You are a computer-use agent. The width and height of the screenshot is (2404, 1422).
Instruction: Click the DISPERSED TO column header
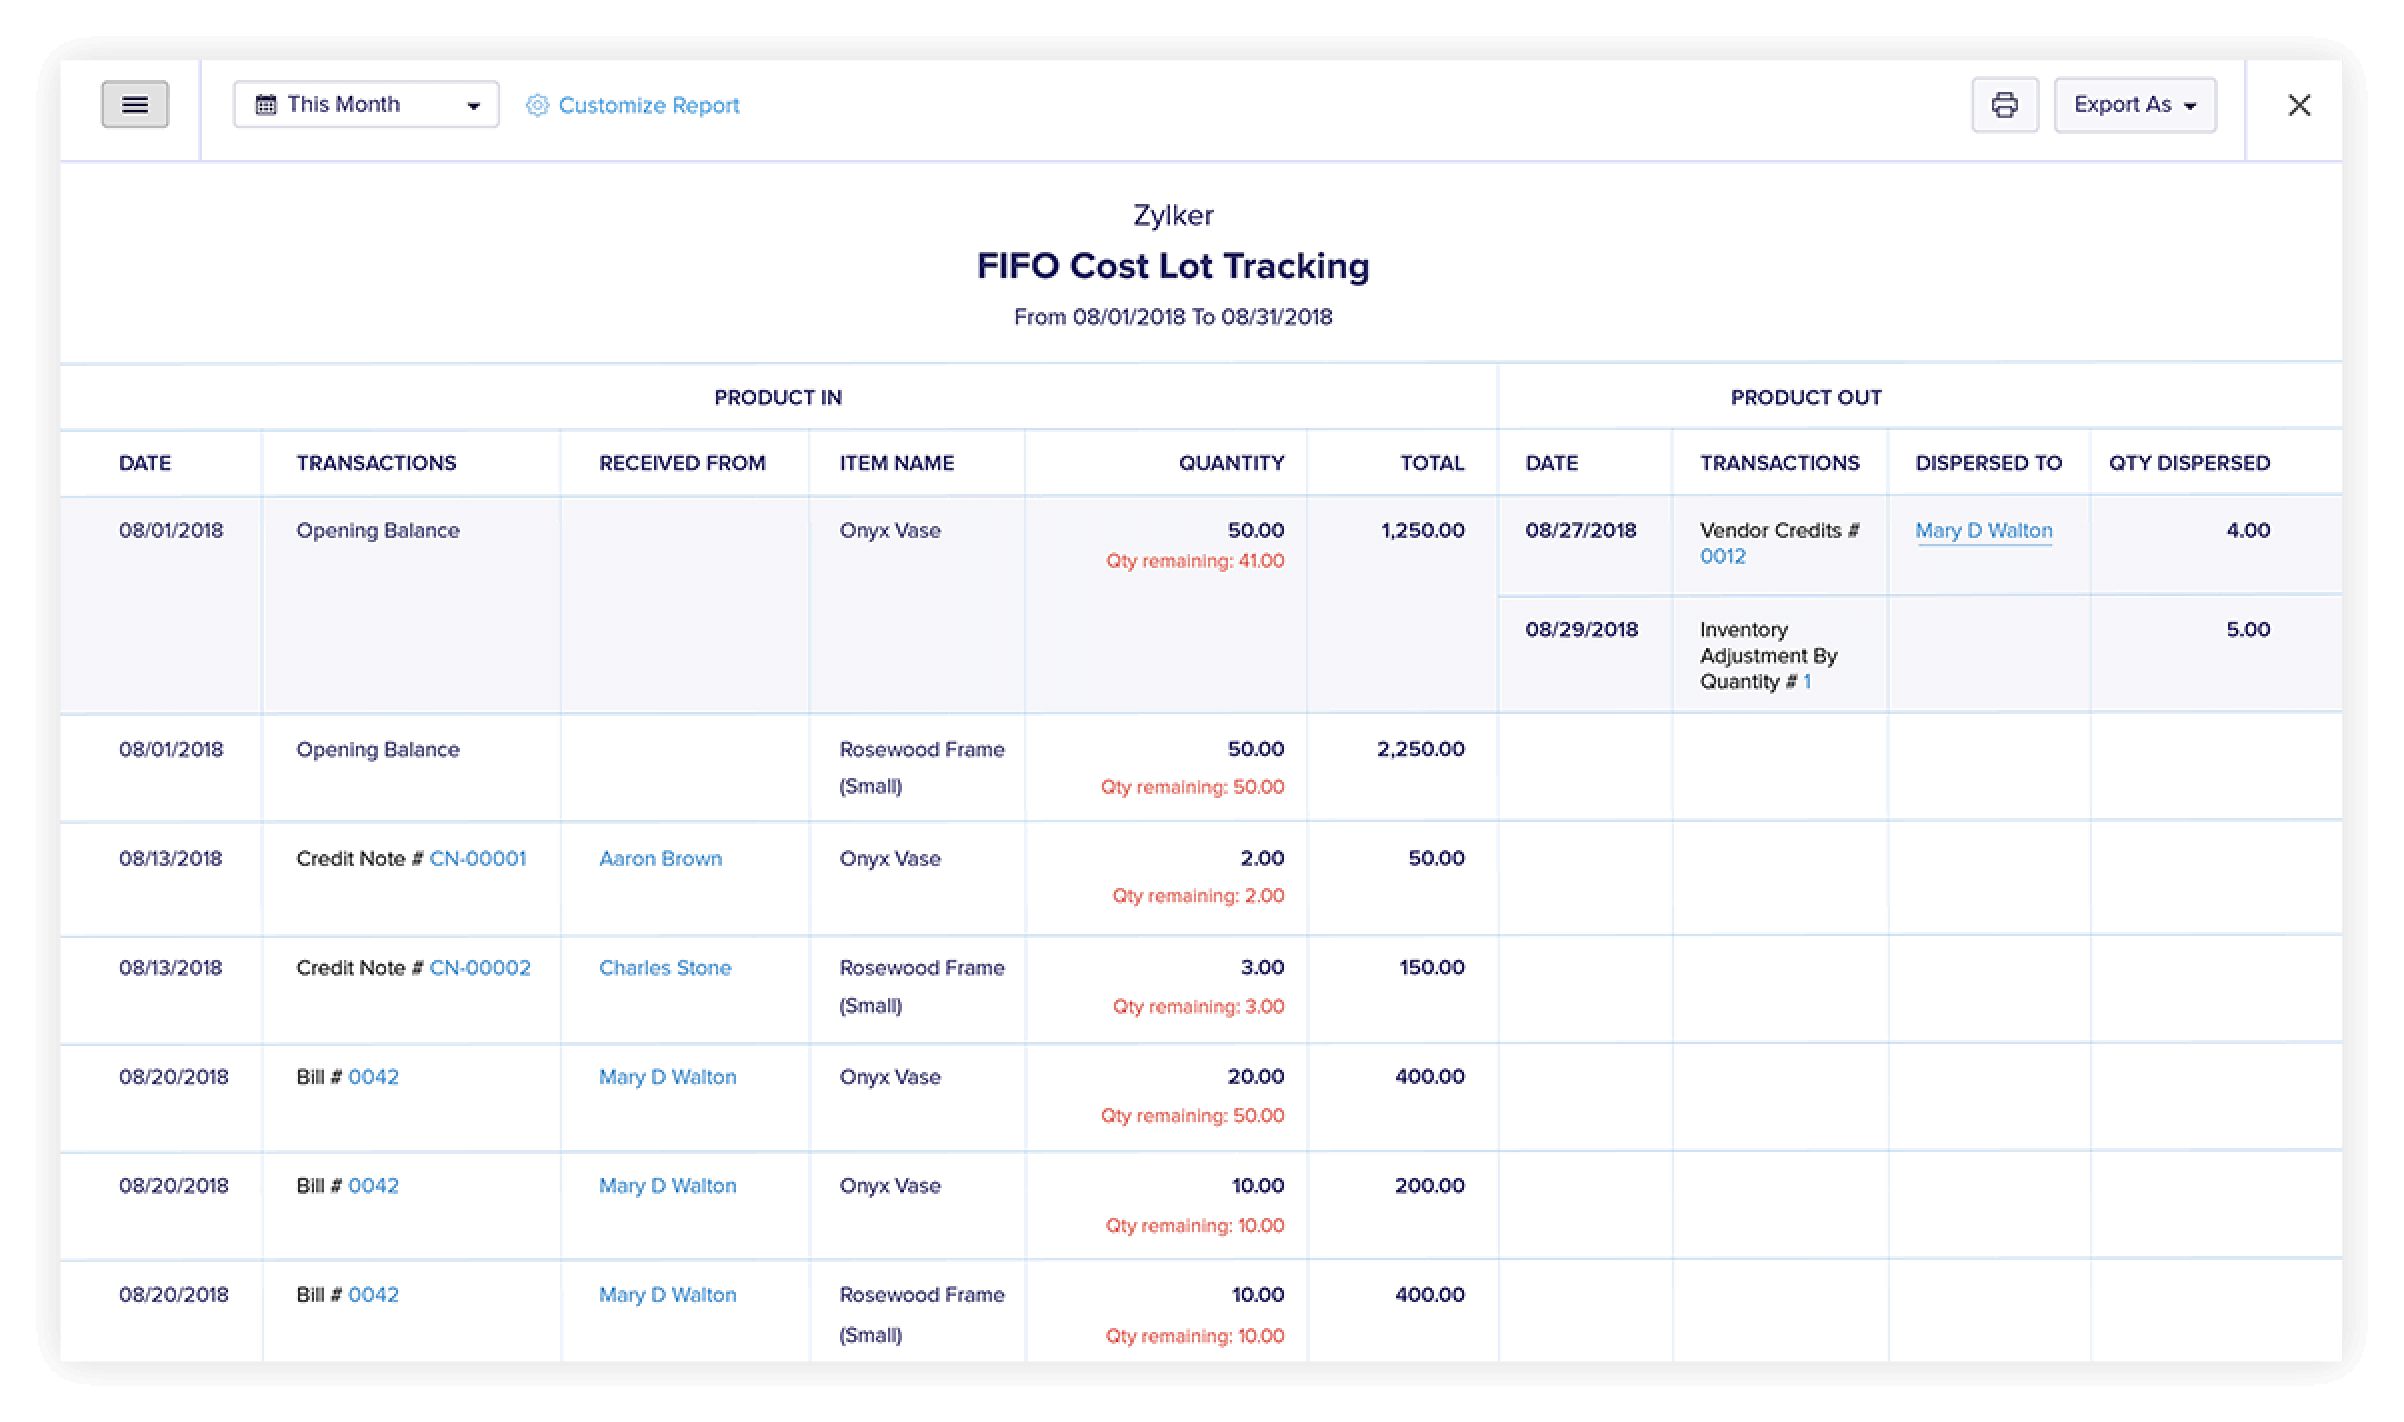point(1988,462)
